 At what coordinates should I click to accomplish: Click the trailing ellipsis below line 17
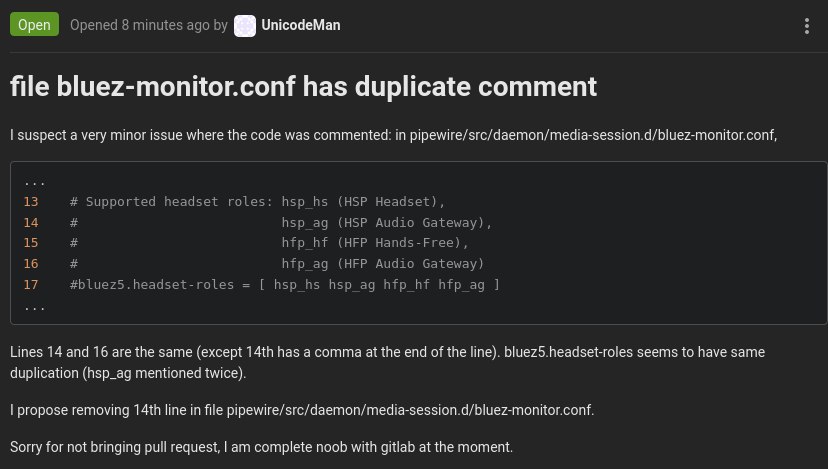35,307
